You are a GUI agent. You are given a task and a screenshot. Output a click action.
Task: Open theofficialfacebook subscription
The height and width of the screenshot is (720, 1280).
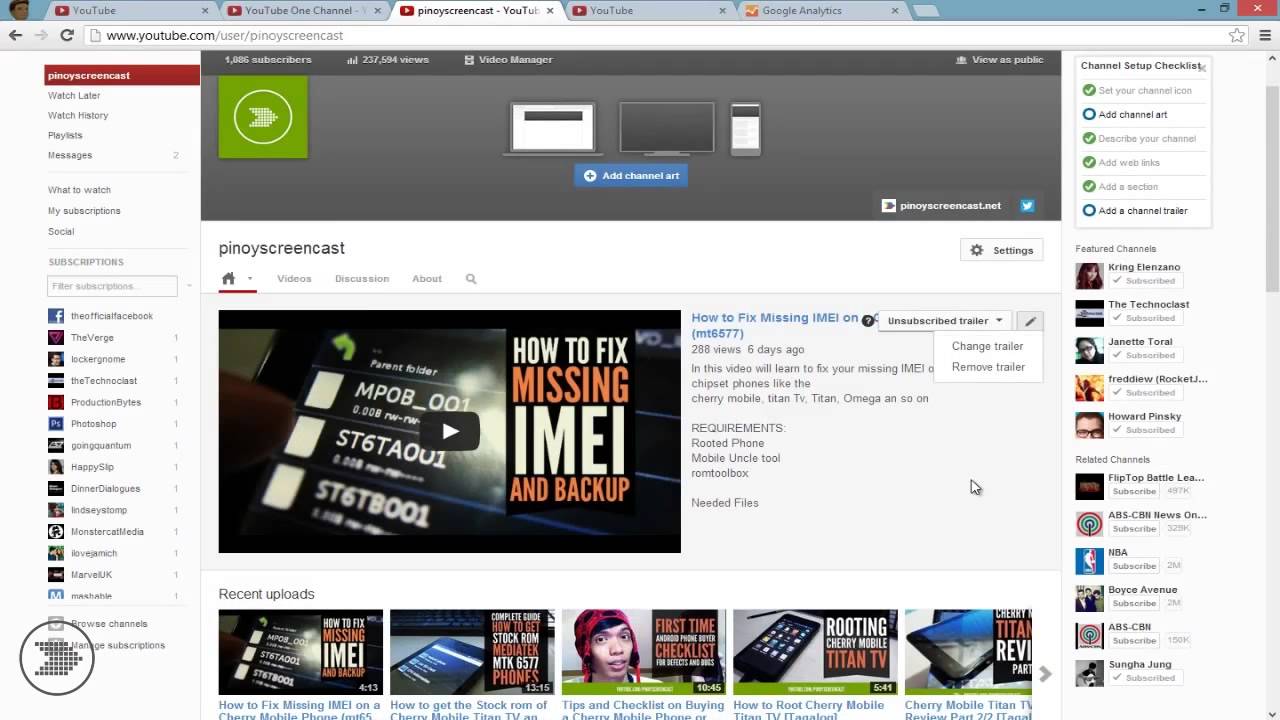112,316
